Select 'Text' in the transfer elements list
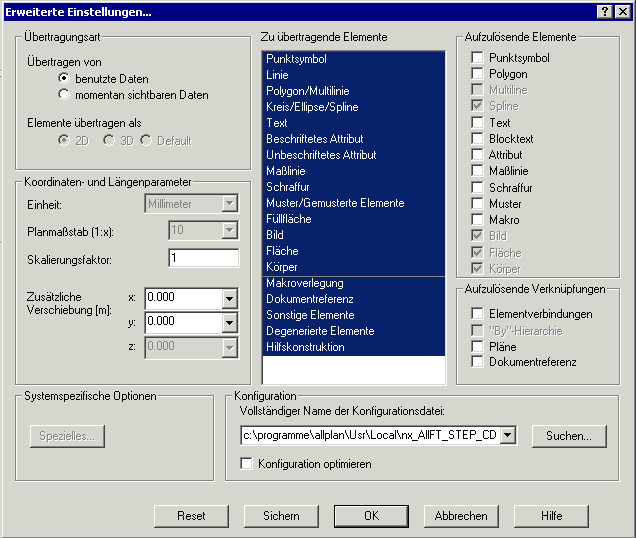The height and width of the screenshot is (538, 636). click(354, 123)
